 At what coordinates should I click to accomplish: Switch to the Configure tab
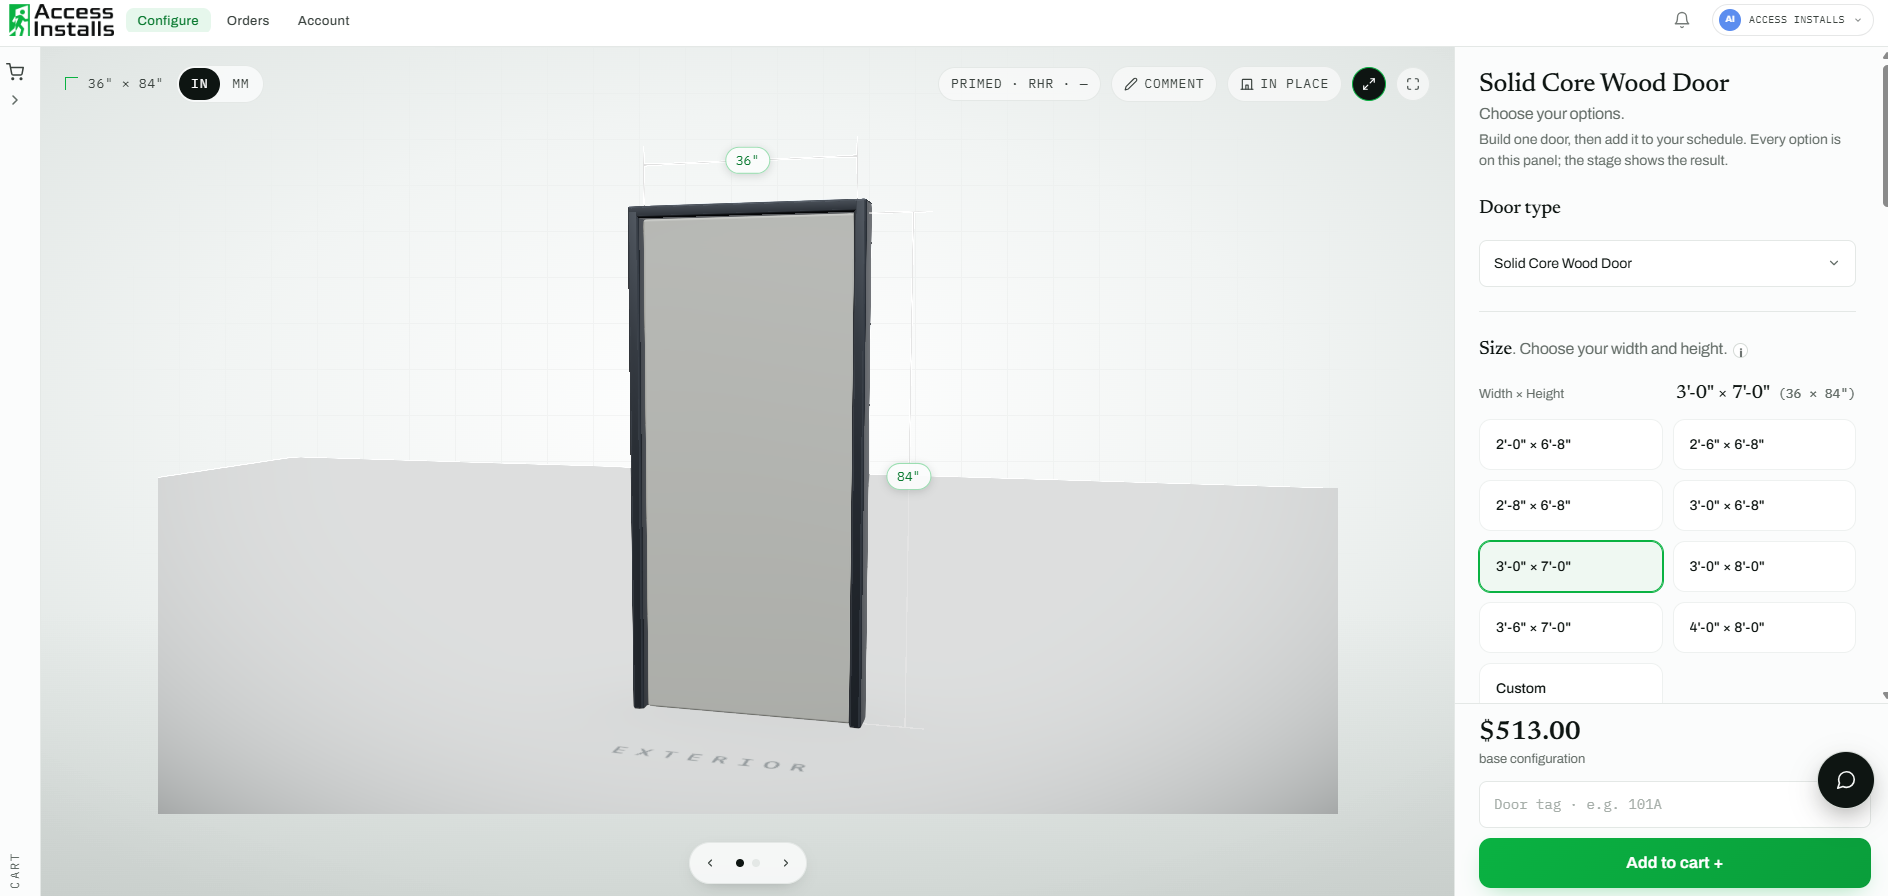click(x=168, y=20)
